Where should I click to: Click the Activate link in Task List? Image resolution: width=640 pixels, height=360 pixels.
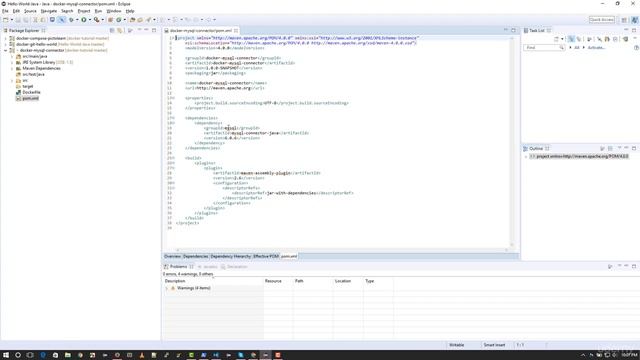pos(596,48)
